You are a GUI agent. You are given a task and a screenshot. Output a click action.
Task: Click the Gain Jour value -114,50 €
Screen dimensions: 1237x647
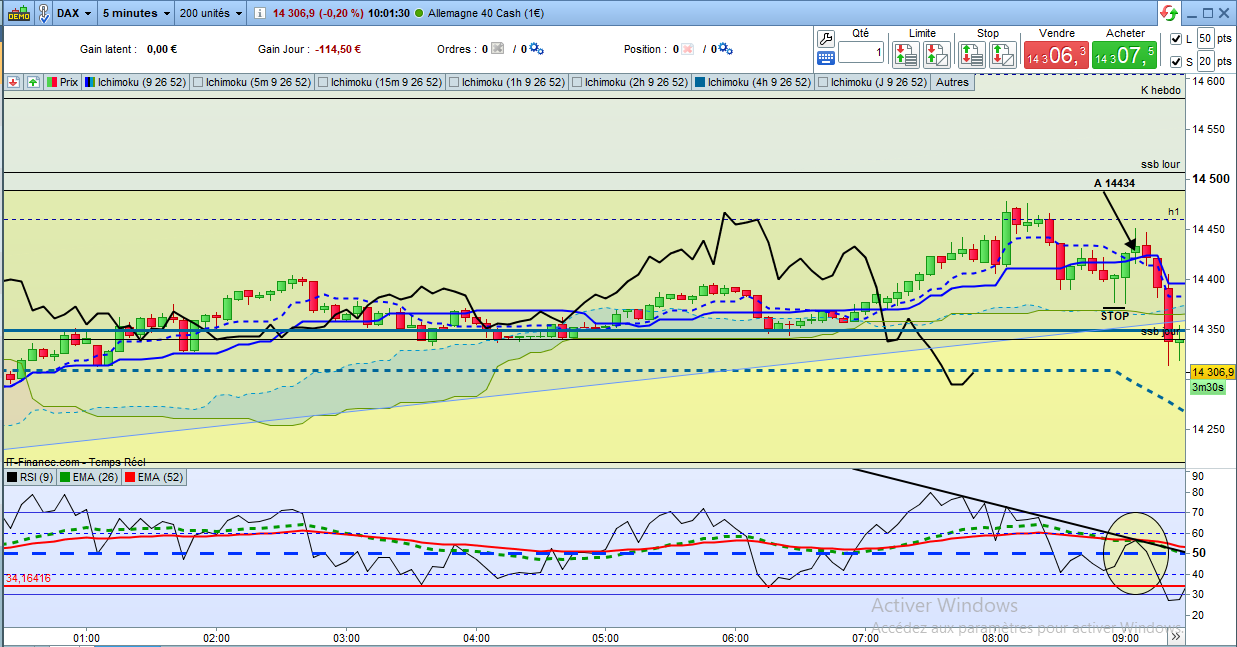pos(338,49)
